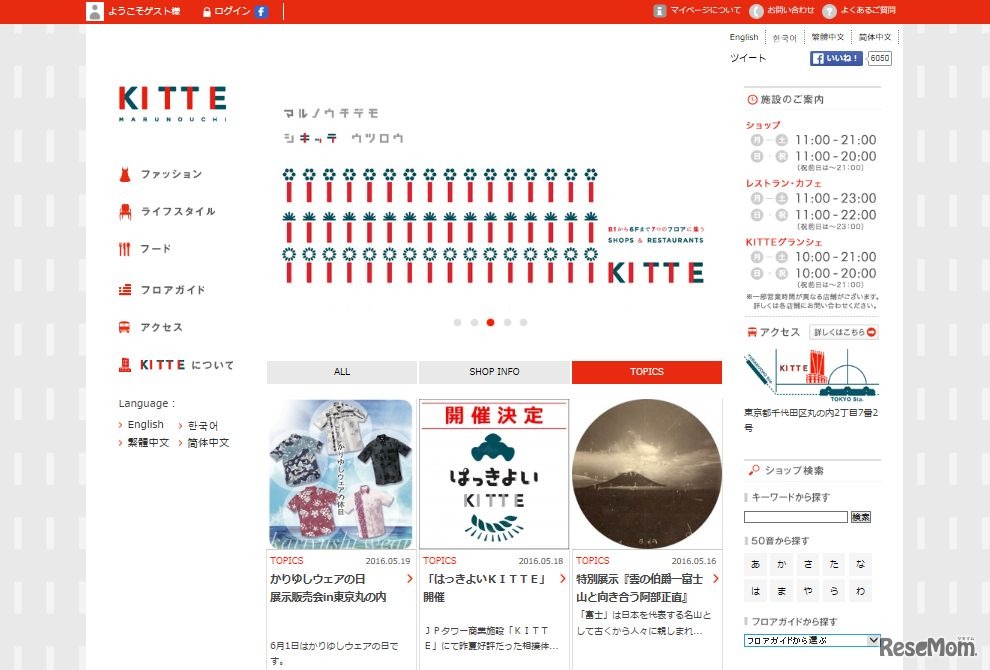Click the red dress fashion icon
The height and width of the screenshot is (670, 990).
point(125,174)
